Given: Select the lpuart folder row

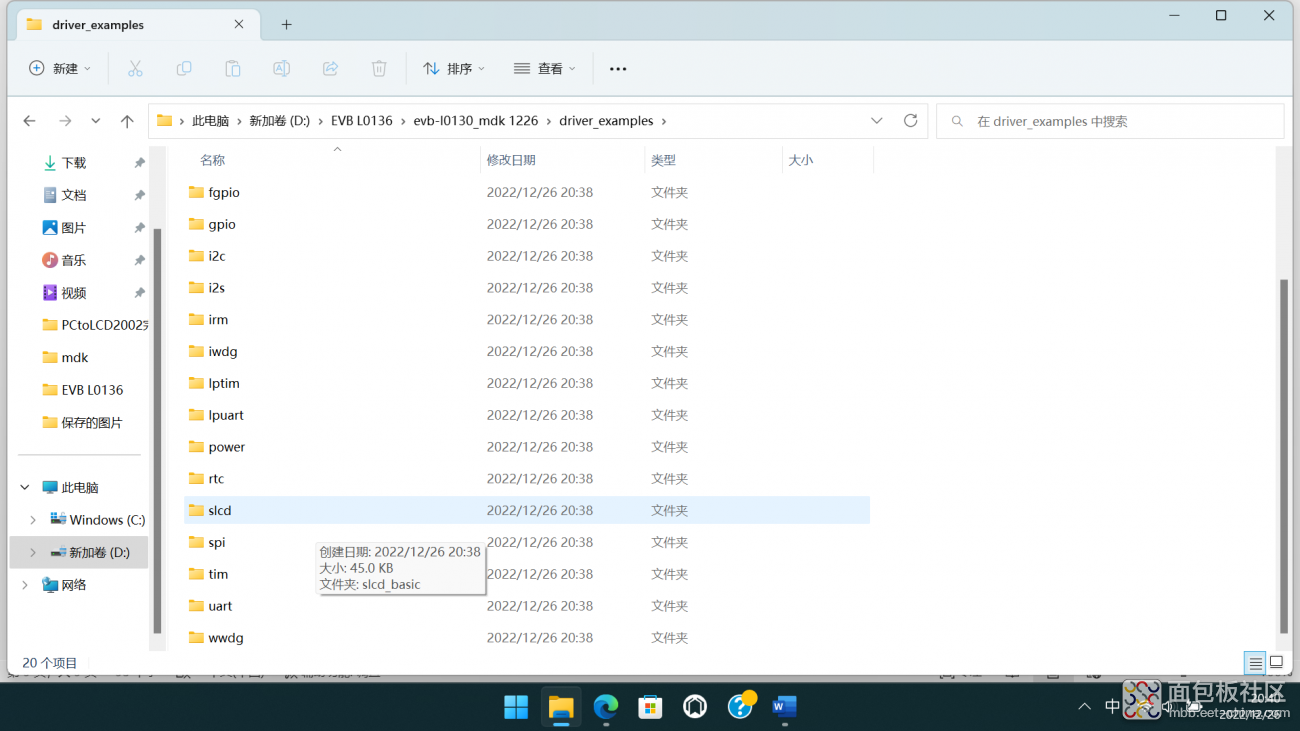Looking at the screenshot, I should click(x=527, y=415).
